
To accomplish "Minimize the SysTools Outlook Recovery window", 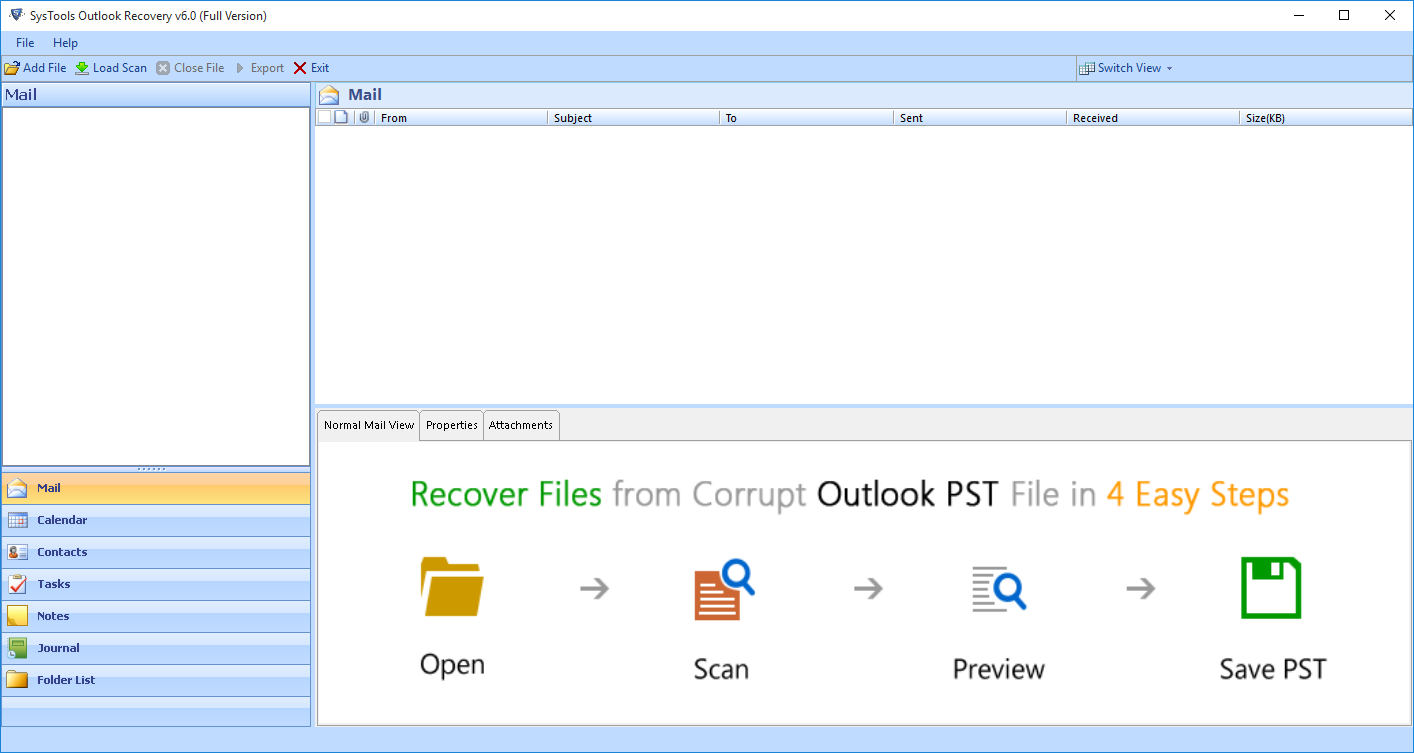I will click(x=1298, y=15).
